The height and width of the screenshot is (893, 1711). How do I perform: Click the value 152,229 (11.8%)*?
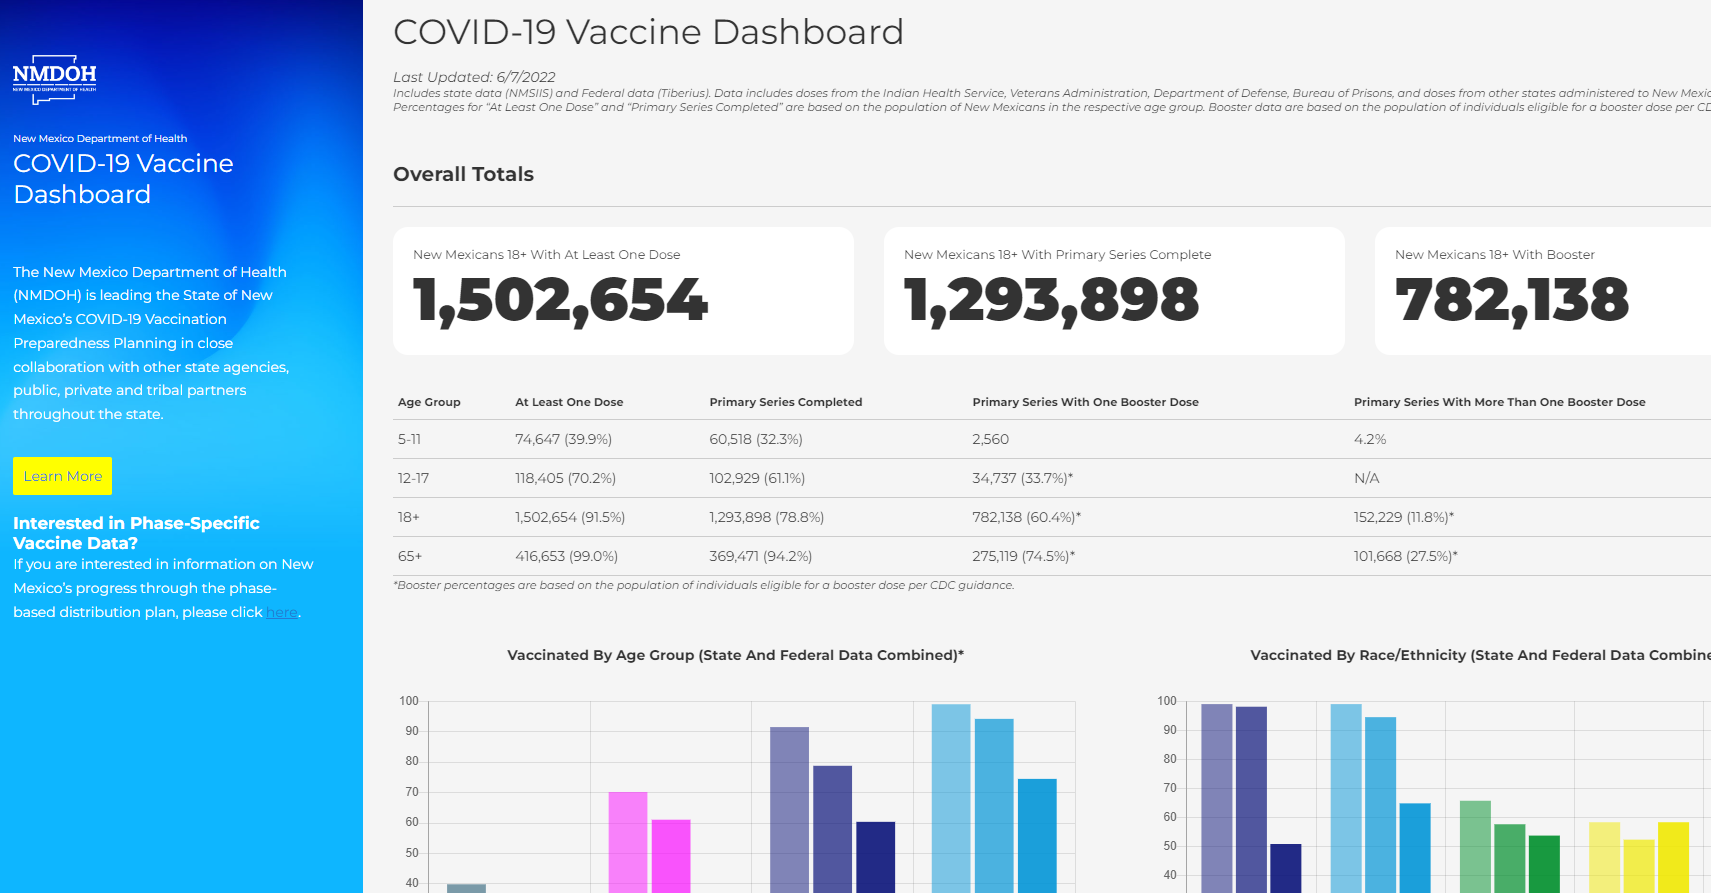(x=1404, y=517)
